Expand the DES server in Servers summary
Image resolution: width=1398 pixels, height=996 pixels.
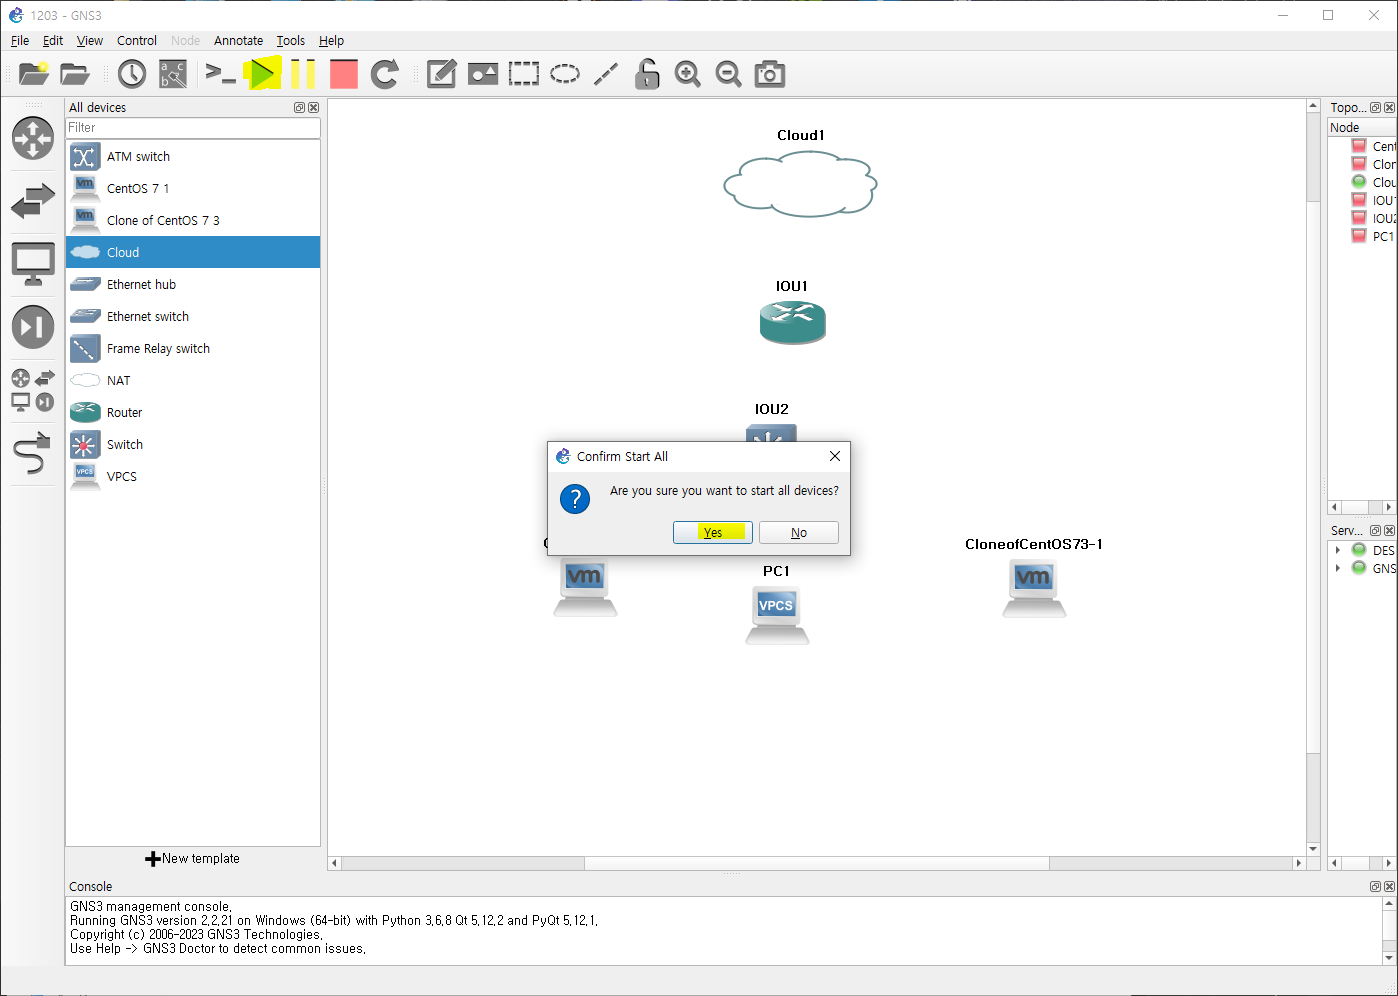coord(1338,550)
